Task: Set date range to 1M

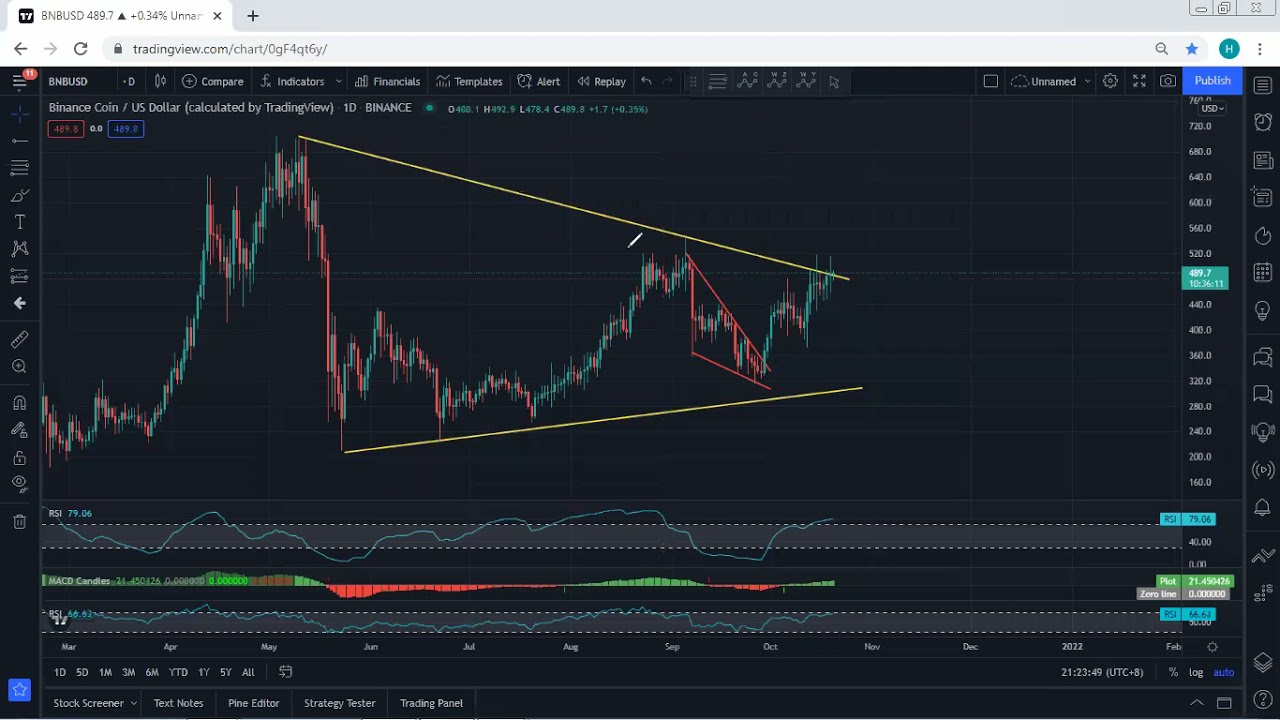Action: click(105, 672)
